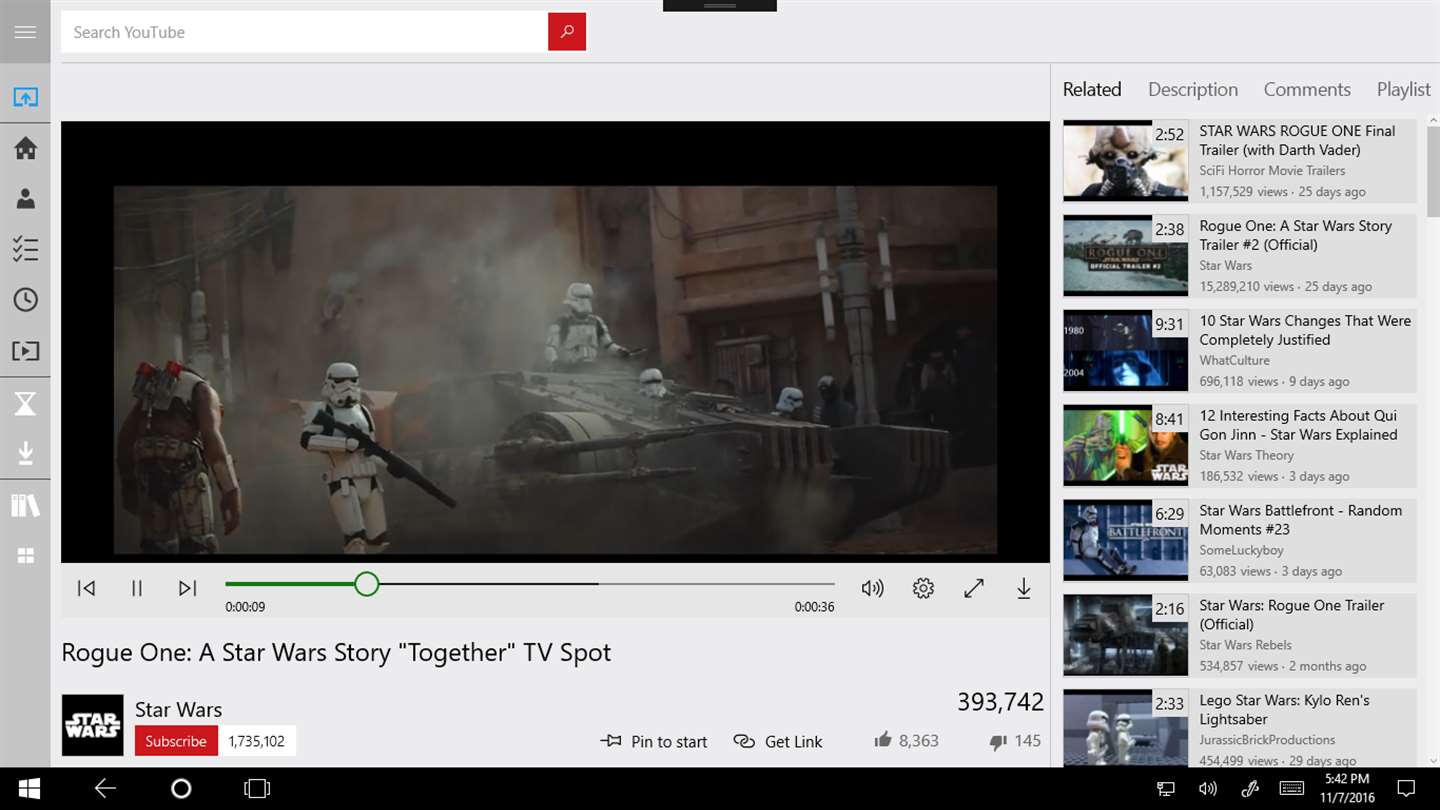Click the 1,735,102 subscriber count
The width and height of the screenshot is (1440, 810).
pyautogui.click(x=257, y=741)
